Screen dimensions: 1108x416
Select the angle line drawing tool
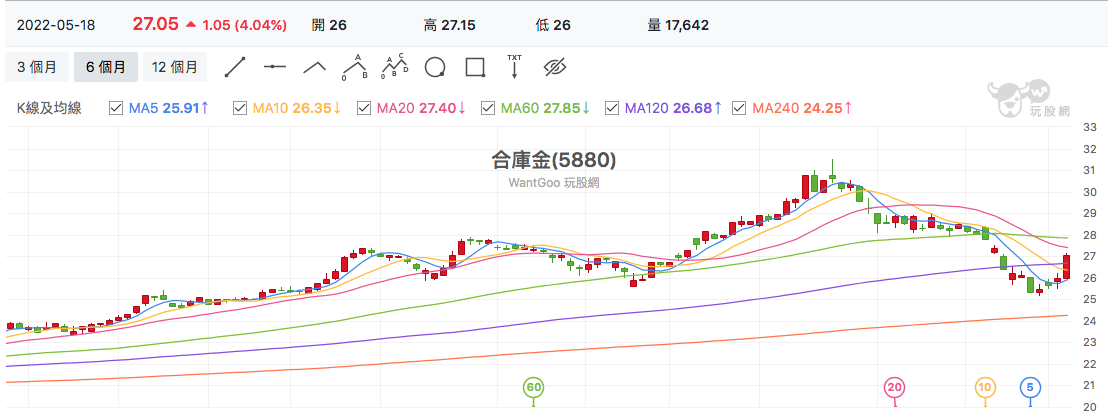tap(314, 67)
